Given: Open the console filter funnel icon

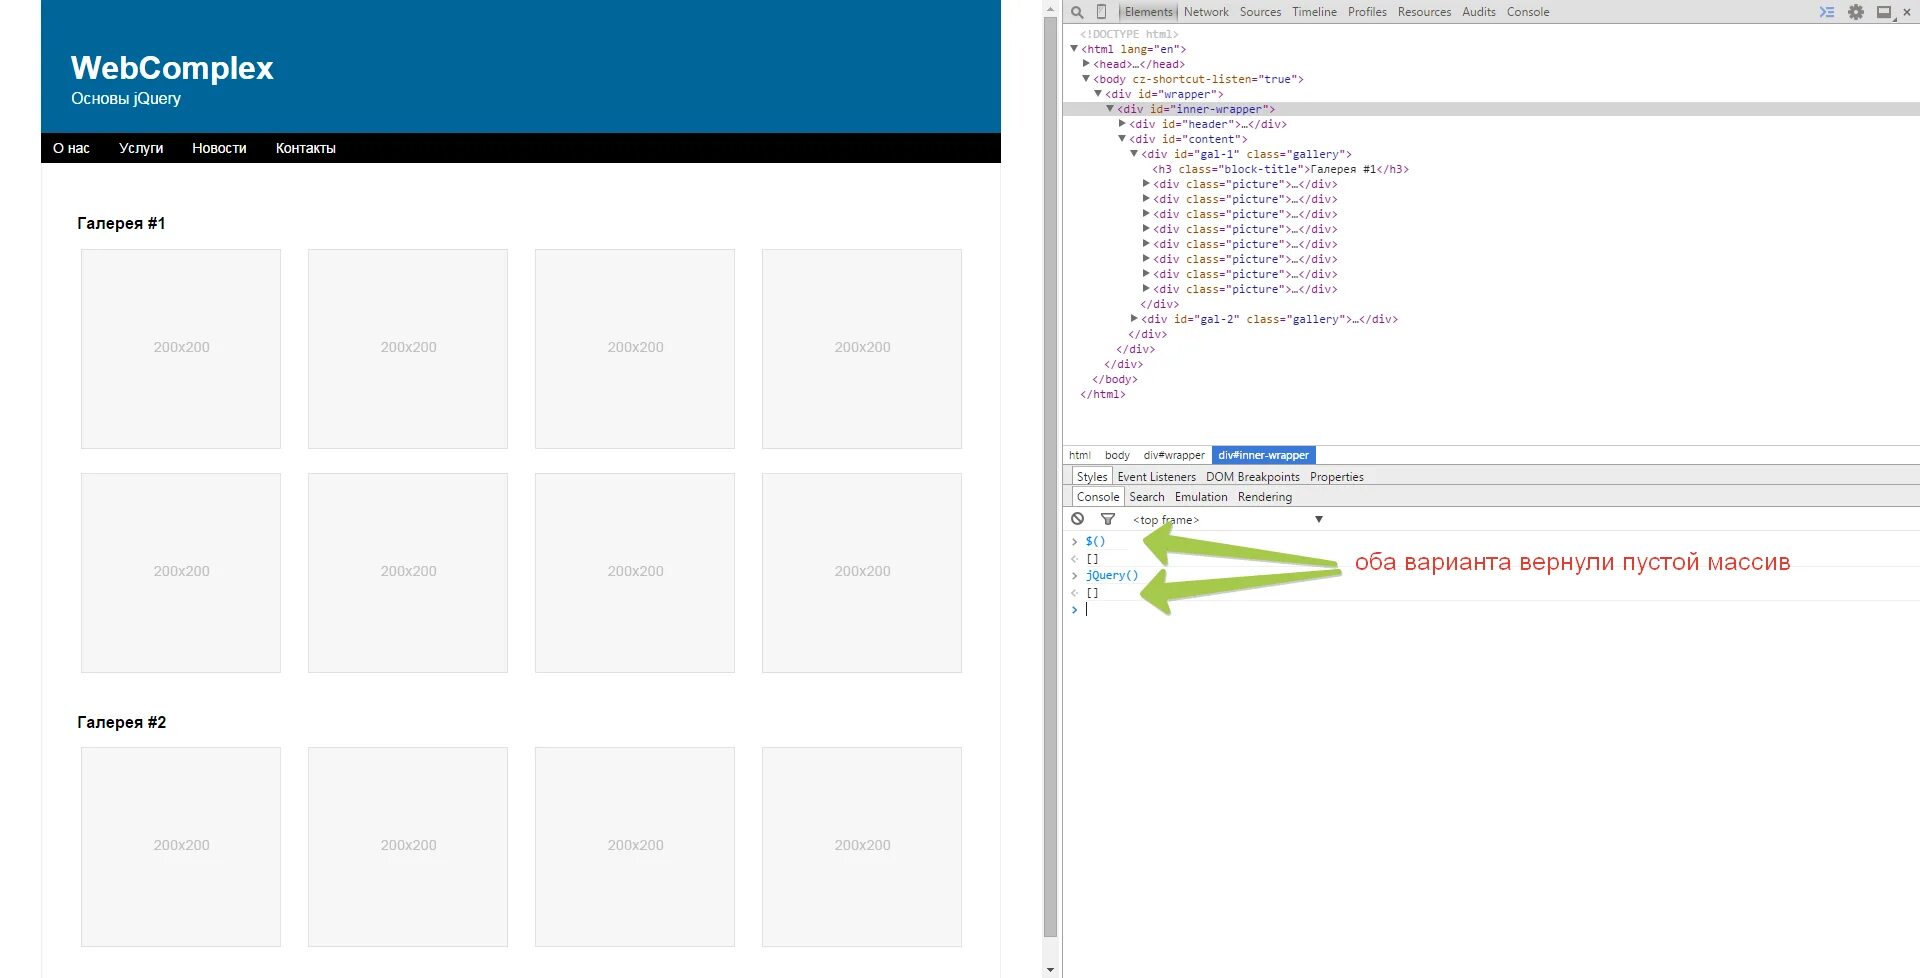Looking at the screenshot, I should point(1108,519).
